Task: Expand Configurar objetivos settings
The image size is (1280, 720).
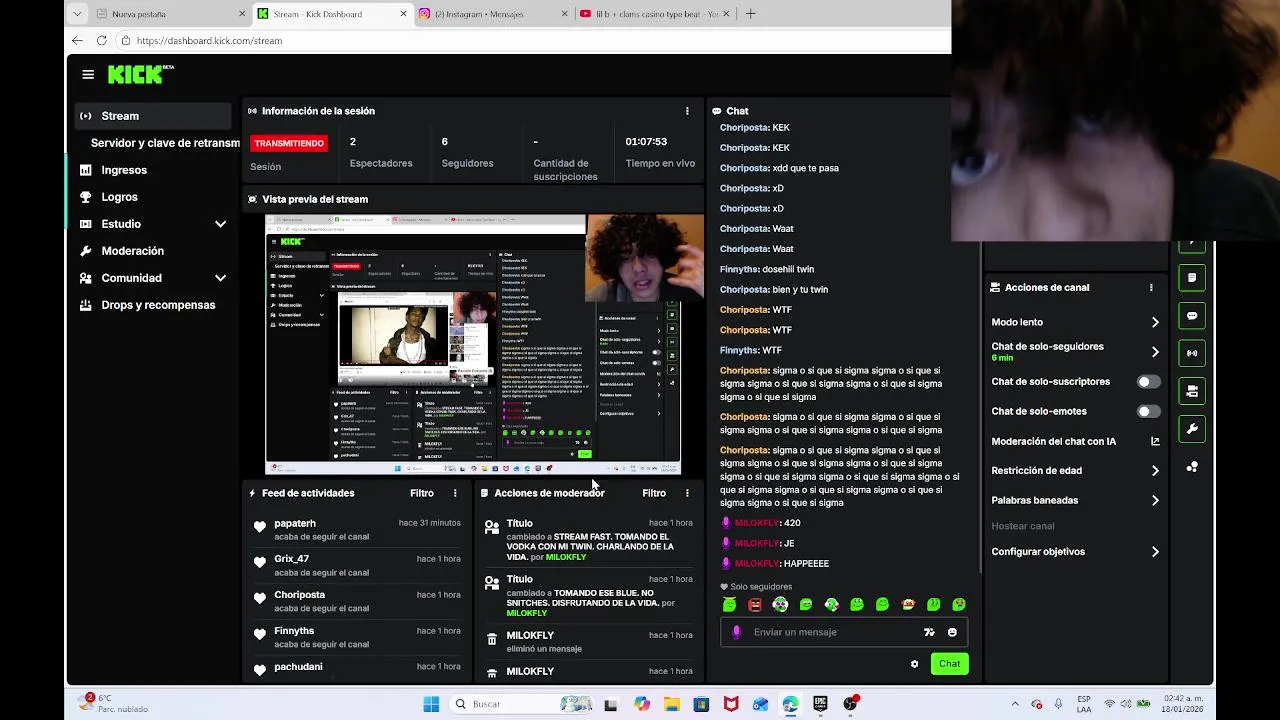Action: 1155,552
